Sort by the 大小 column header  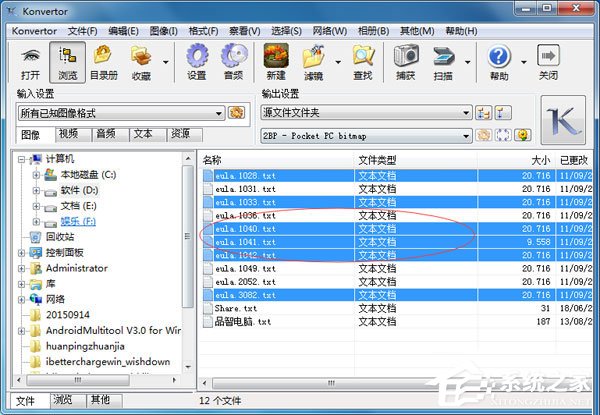[517, 160]
